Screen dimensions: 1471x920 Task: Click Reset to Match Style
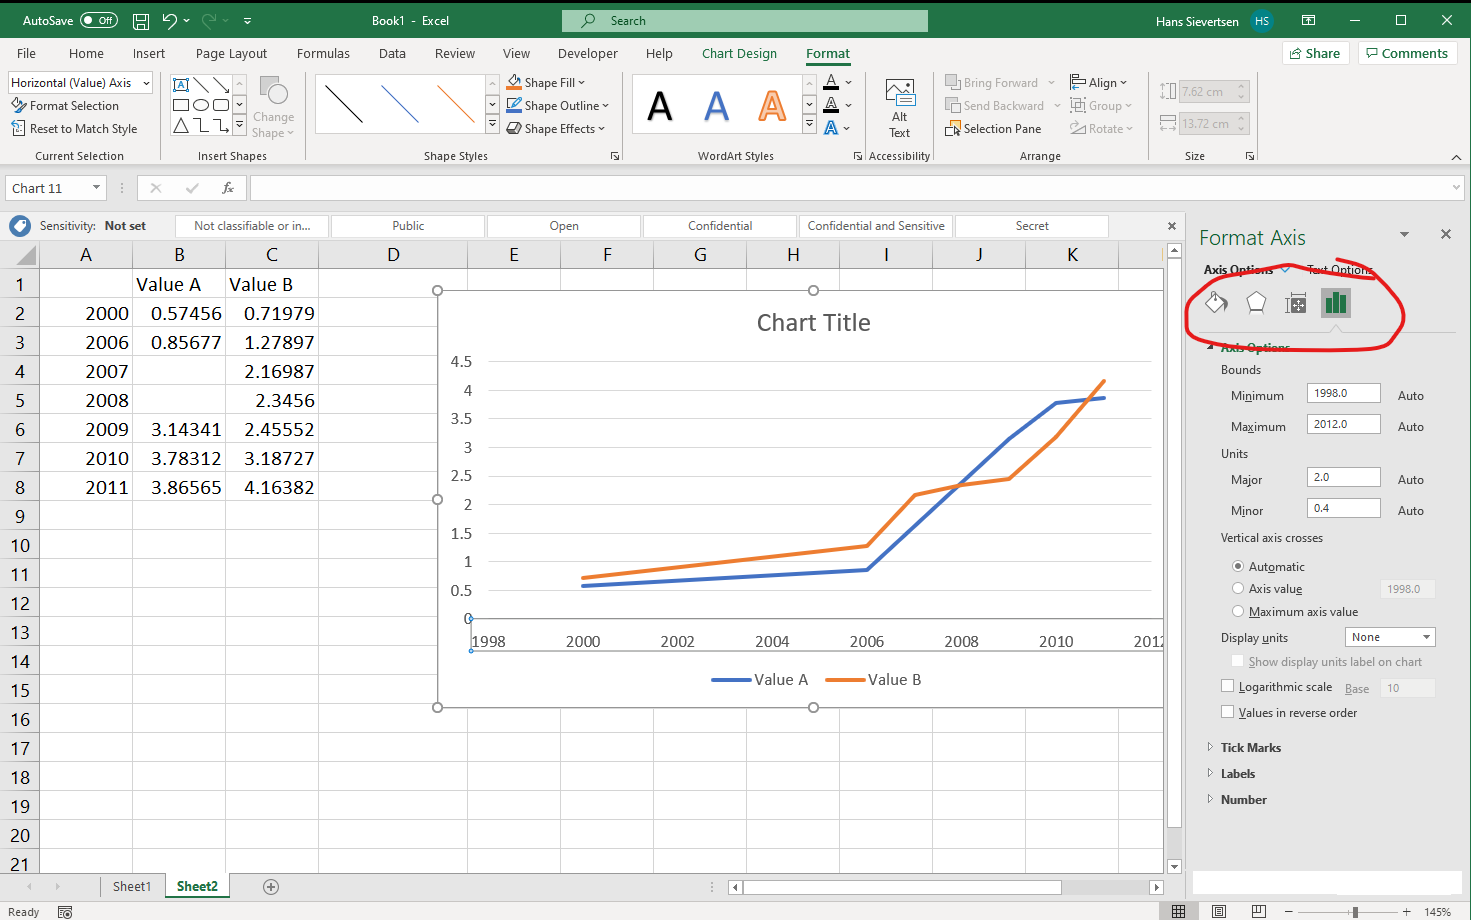pos(74,129)
